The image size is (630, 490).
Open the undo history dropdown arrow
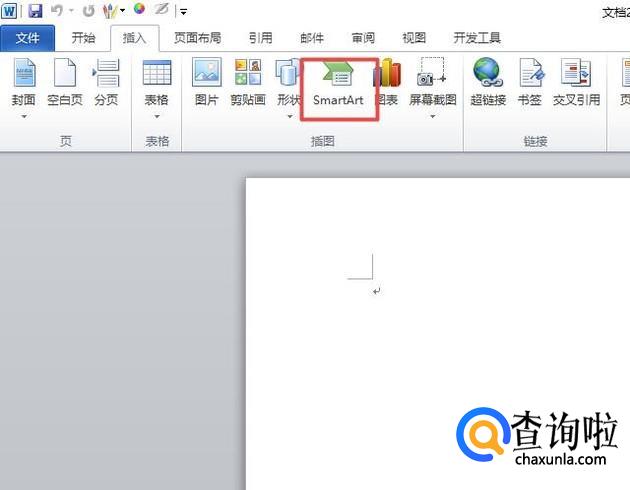pos(72,11)
